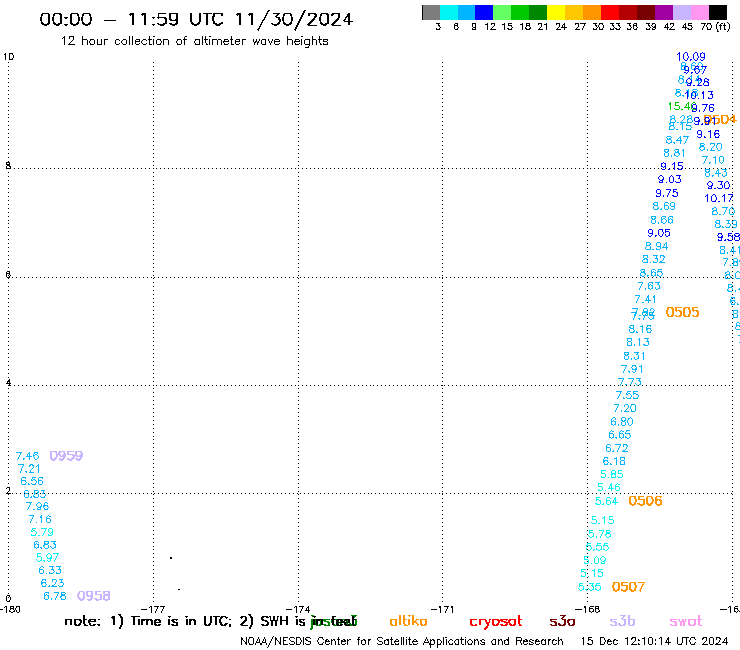The height and width of the screenshot is (650, 740).
Task: Click the wave height value '5.35'
Action: point(589,587)
